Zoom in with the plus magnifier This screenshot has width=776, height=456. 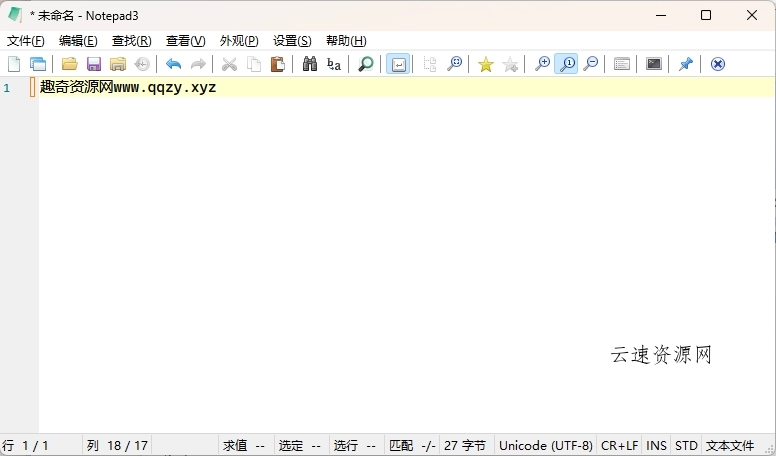[542, 64]
